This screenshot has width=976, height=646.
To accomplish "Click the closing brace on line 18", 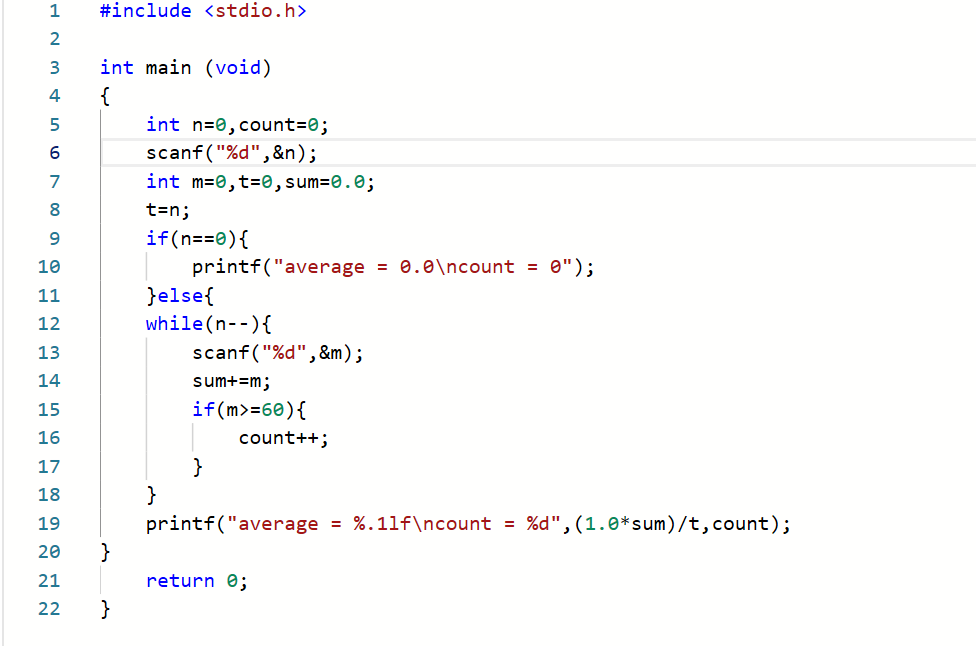I will (x=151, y=495).
